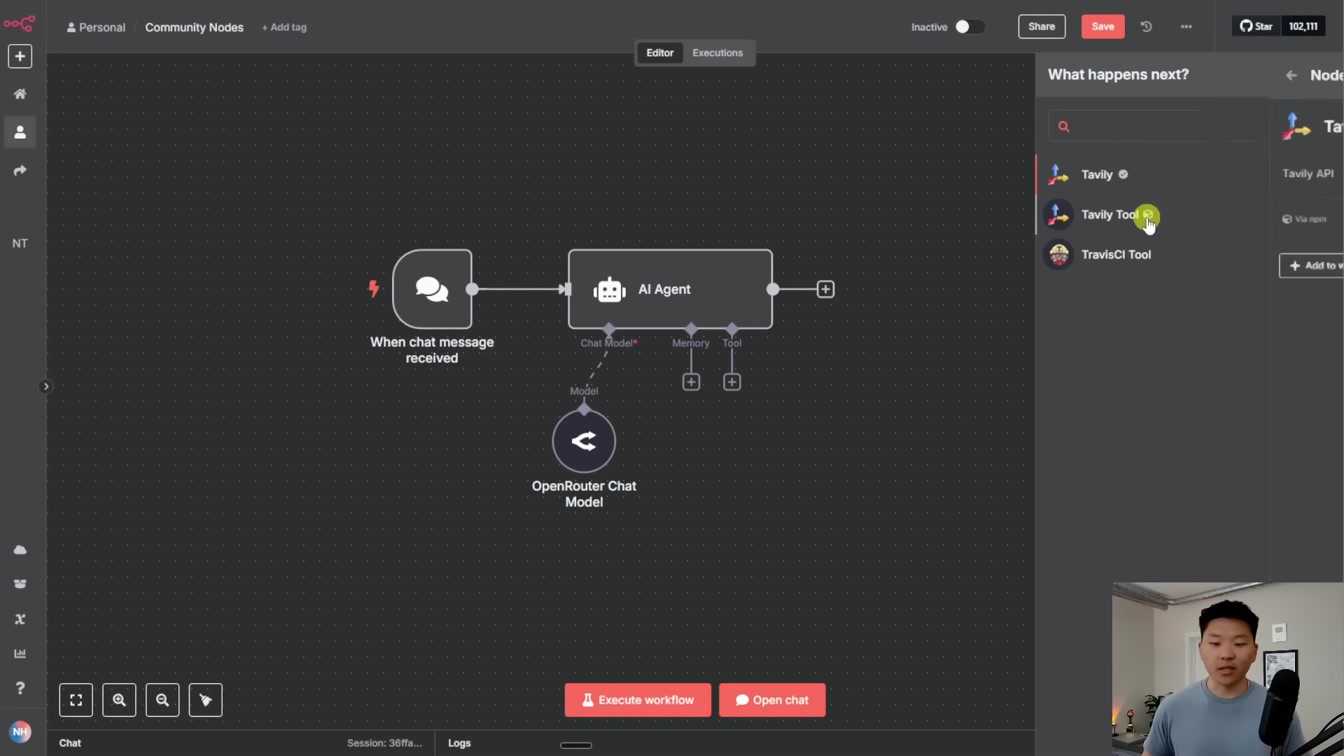The image size is (1344, 756).
Task: Open the three-dot workflow menu
Action: 1186,27
